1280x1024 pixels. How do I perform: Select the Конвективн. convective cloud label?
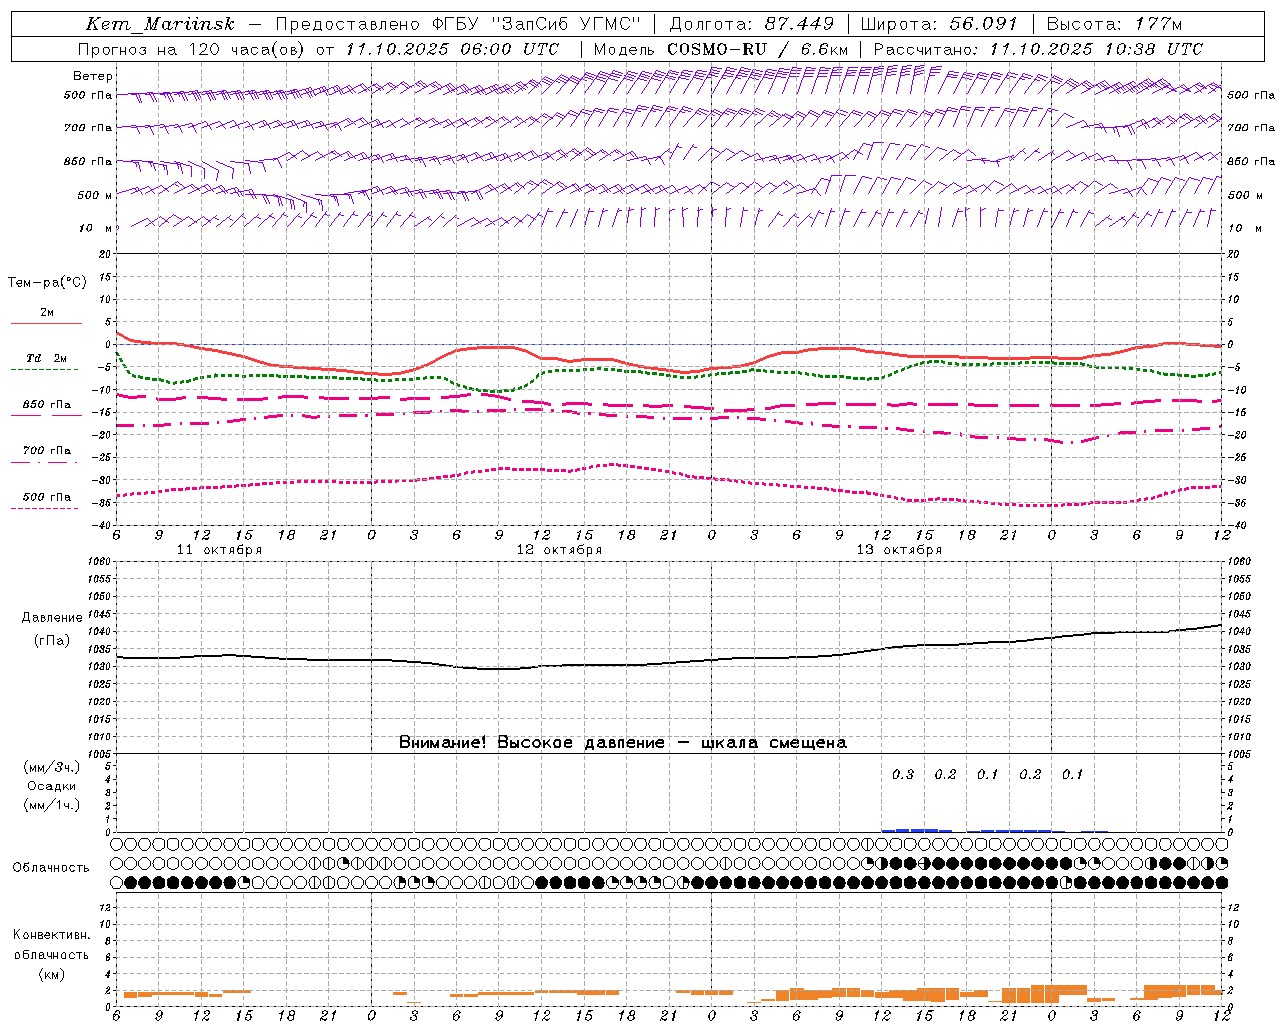coord(51,935)
